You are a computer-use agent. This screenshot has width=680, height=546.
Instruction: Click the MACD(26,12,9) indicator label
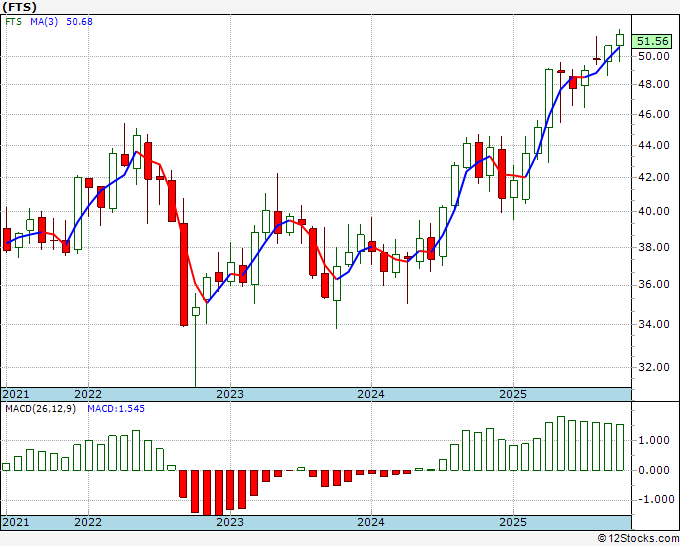(40, 409)
